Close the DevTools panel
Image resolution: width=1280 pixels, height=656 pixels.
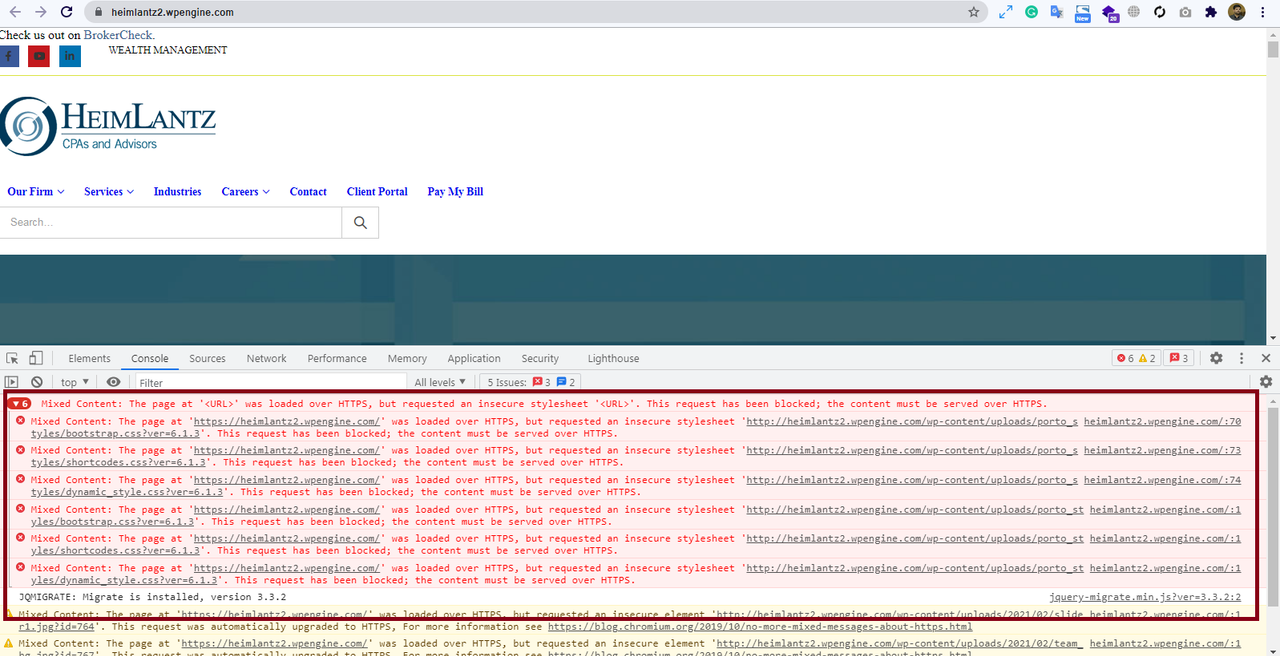pyautogui.click(x=1266, y=358)
